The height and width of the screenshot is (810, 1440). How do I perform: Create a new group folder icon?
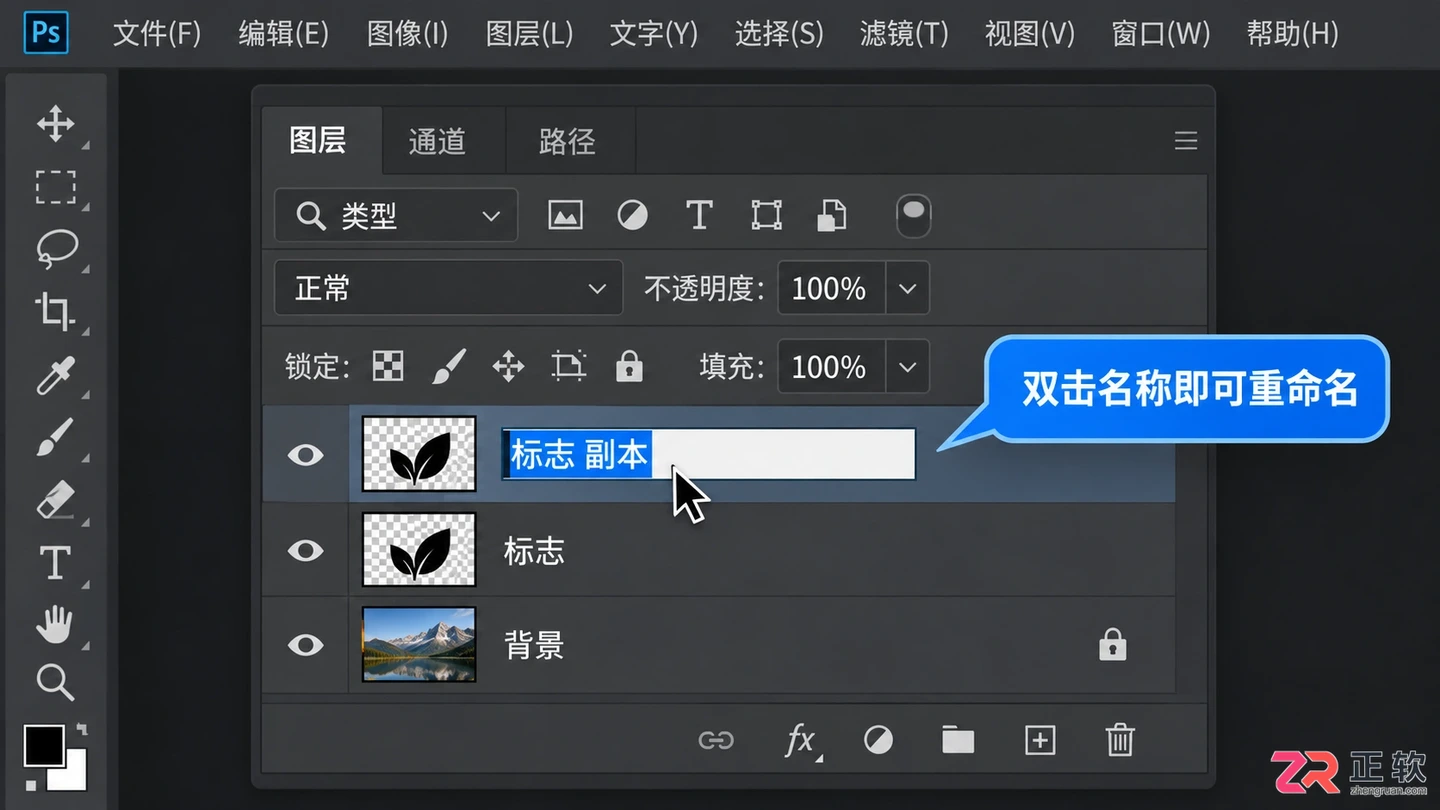point(958,740)
